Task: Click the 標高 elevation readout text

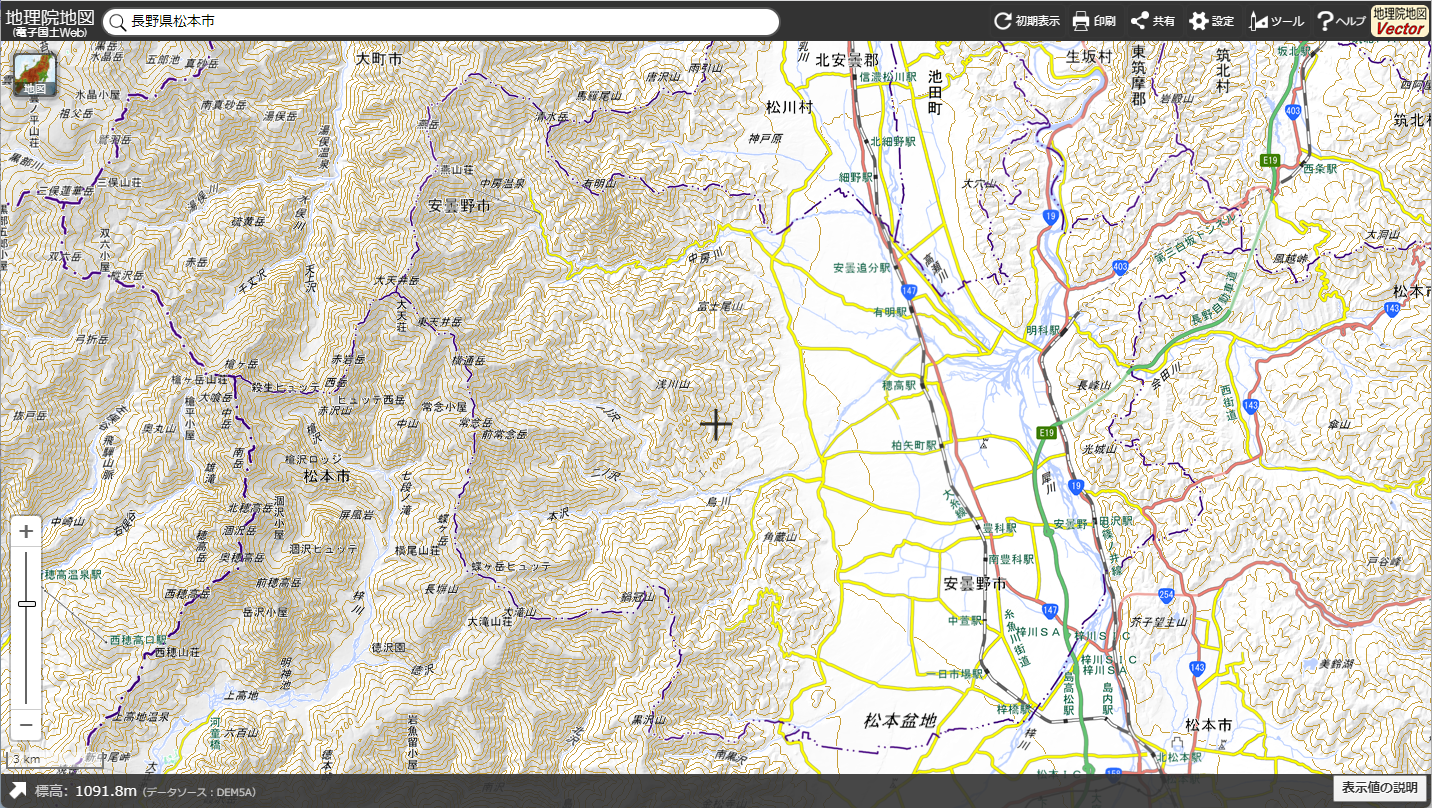Action: pyautogui.click(x=86, y=791)
